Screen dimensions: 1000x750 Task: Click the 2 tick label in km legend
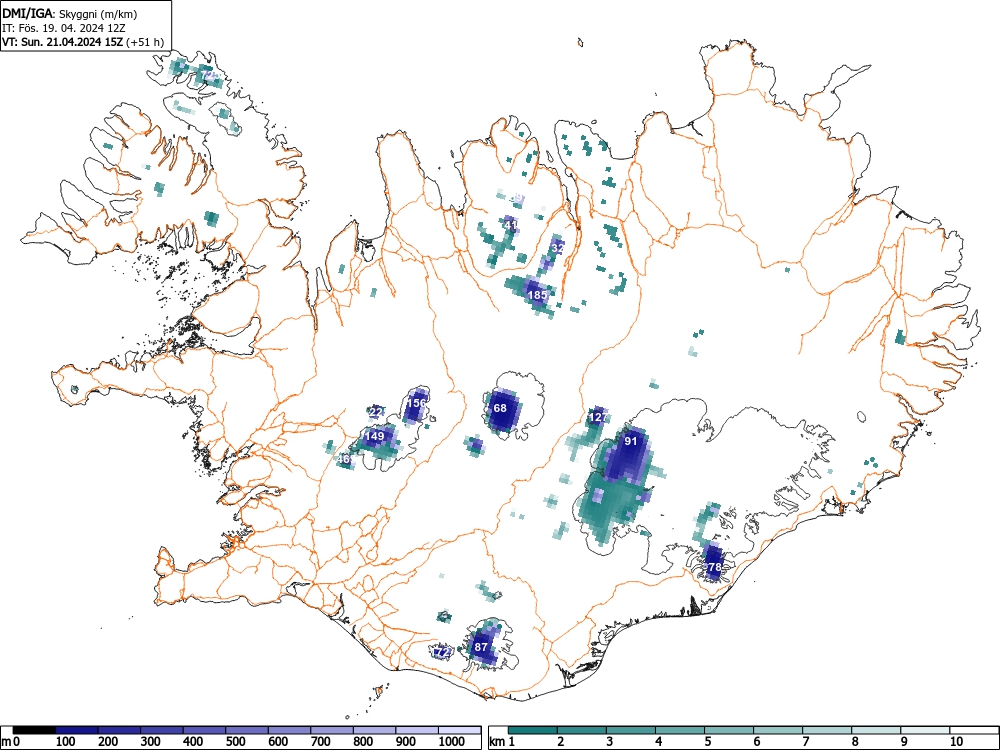point(560,742)
